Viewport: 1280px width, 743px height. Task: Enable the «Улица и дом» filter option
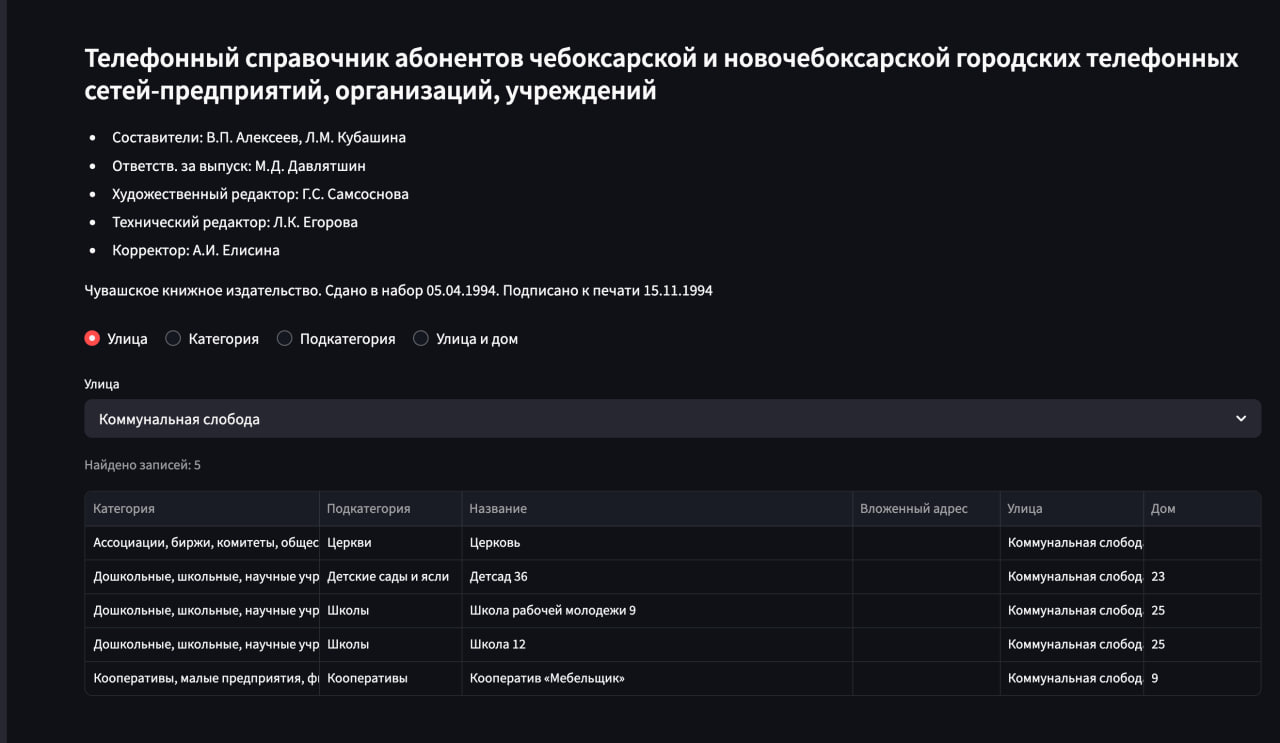pyautogui.click(x=421, y=338)
